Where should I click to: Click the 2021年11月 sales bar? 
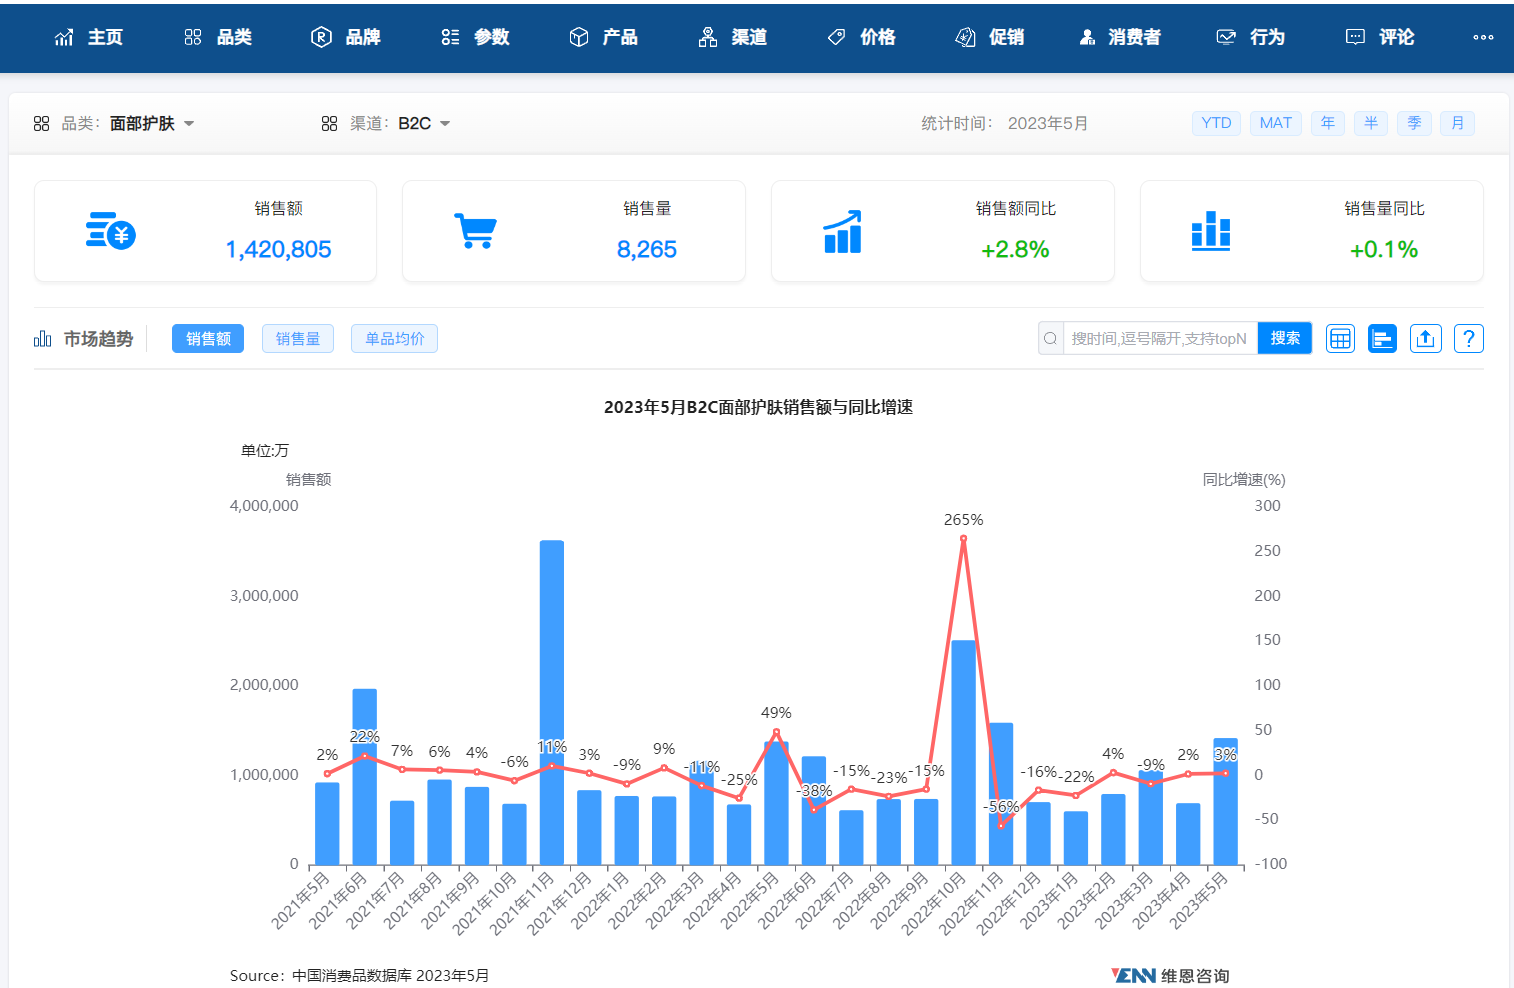[x=552, y=702]
